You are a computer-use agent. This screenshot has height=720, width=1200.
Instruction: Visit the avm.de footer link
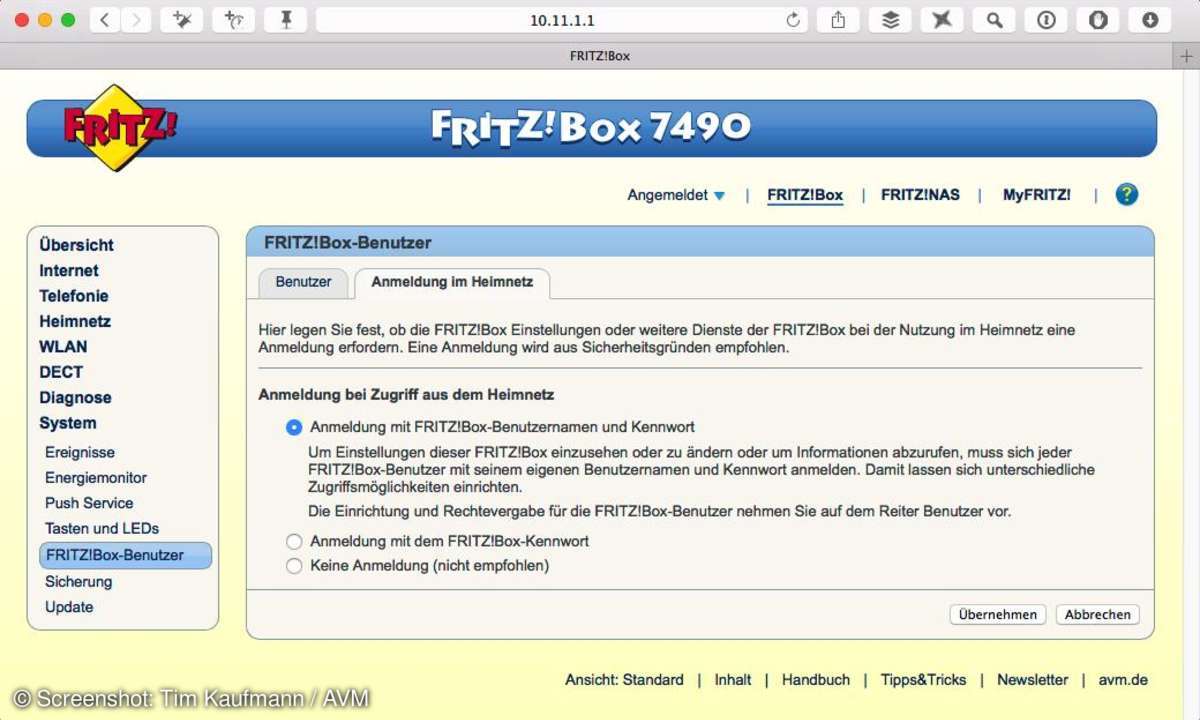1123,680
